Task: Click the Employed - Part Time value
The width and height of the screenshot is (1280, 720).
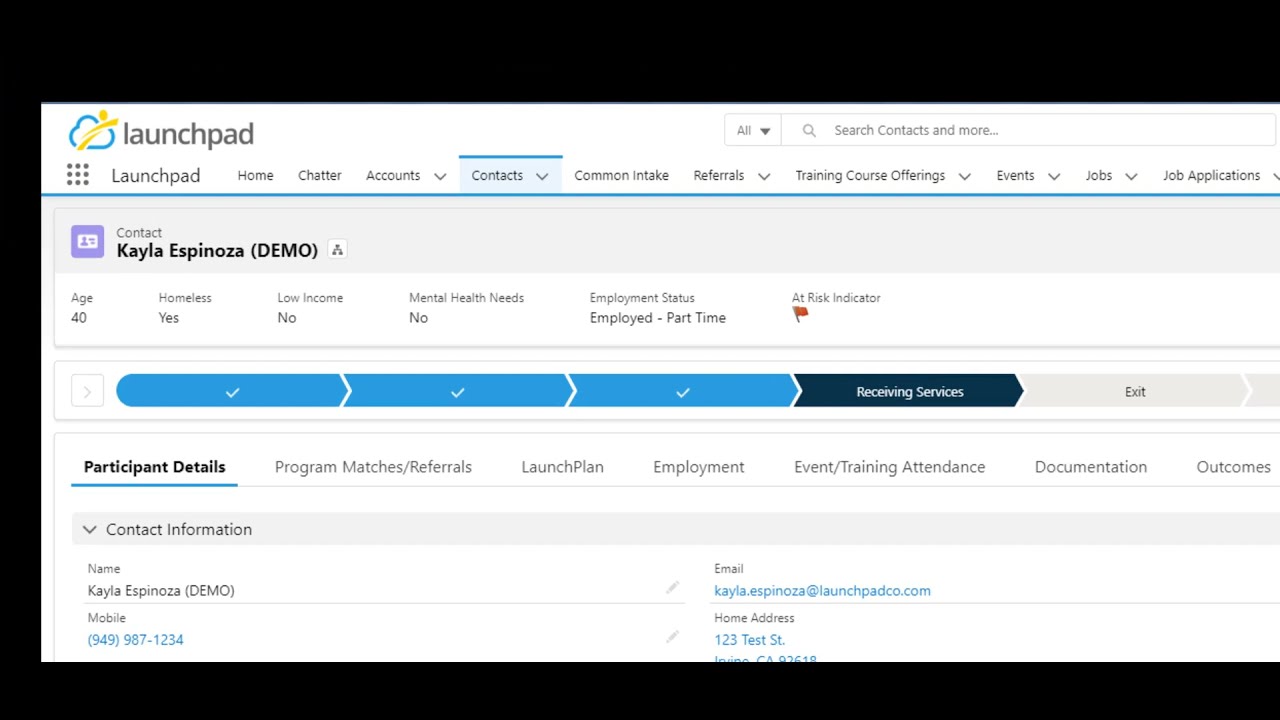Action: click(658, 318)
